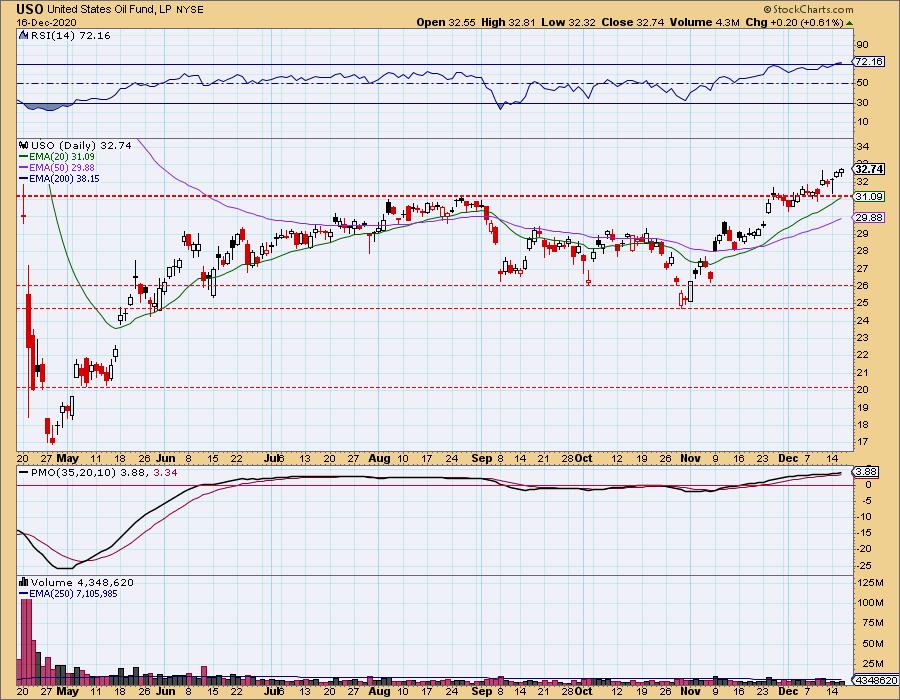Viewport: 900px width, 700px height.
Task: Click the NYSE exchange label
Action: (x=191, y=9)
